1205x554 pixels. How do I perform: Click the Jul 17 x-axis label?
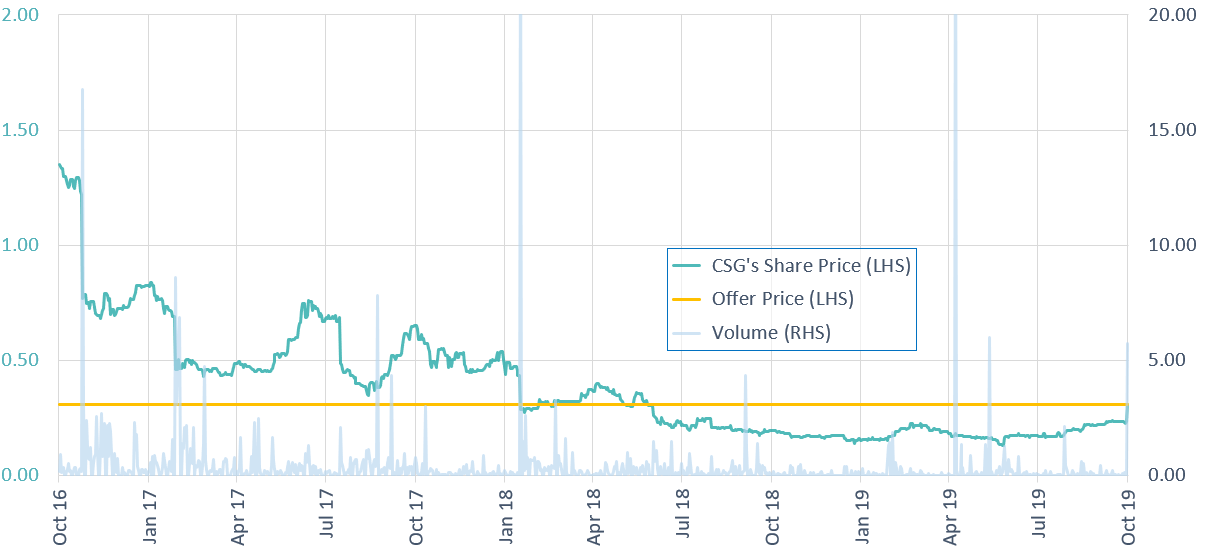click(326, 516)
